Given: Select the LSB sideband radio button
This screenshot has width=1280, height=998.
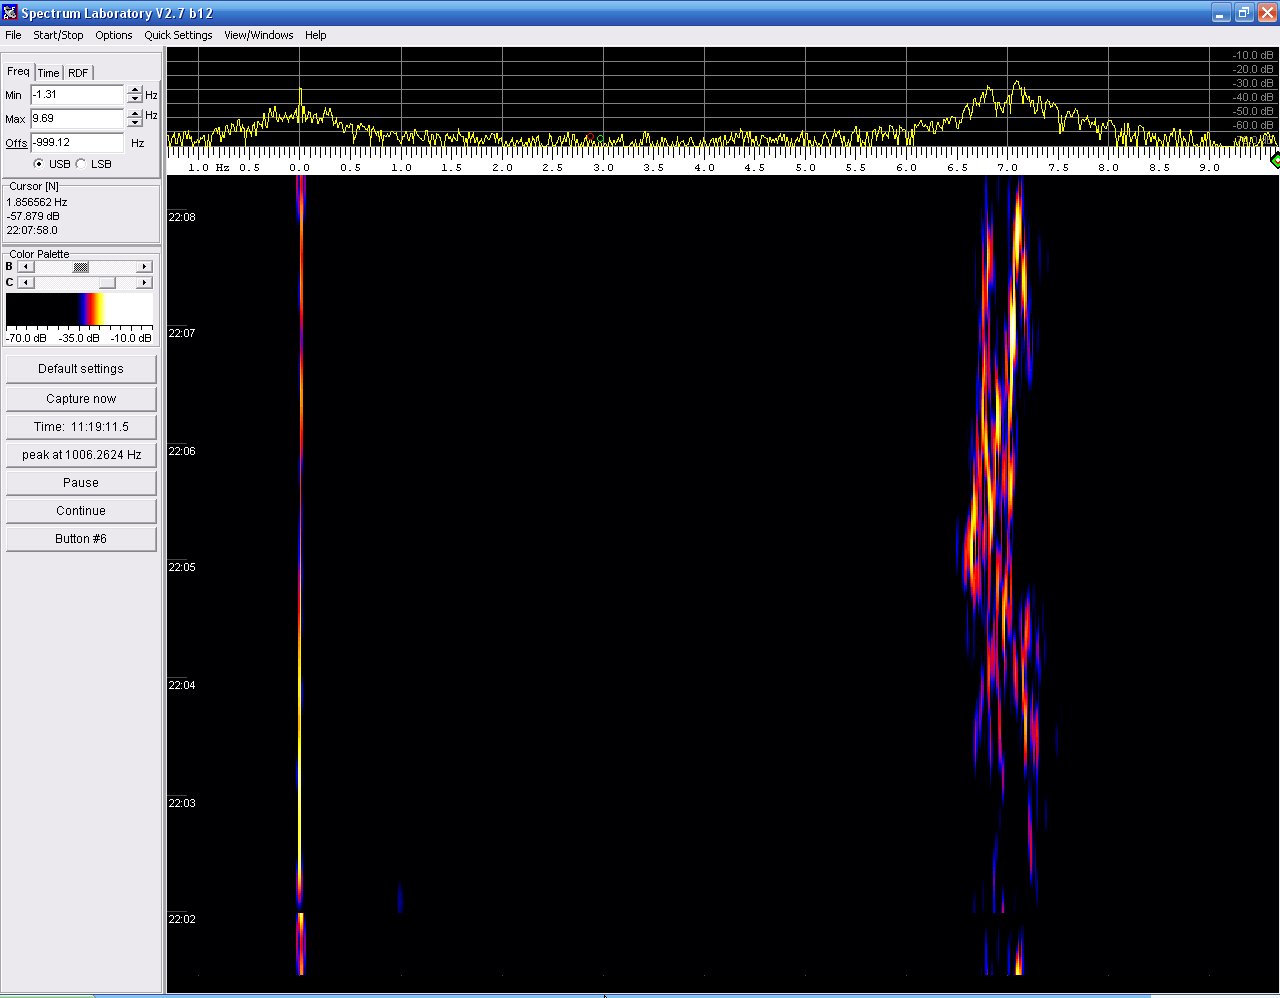Looking at the screenshot, I should click(81, 164).
